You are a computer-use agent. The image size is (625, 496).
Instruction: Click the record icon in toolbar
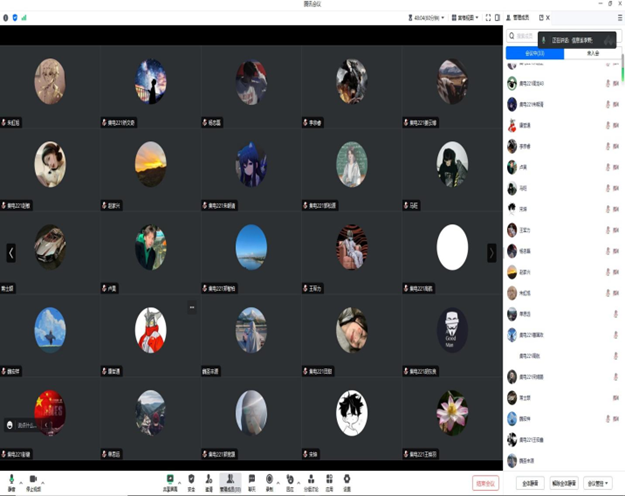tap(270, 480)
